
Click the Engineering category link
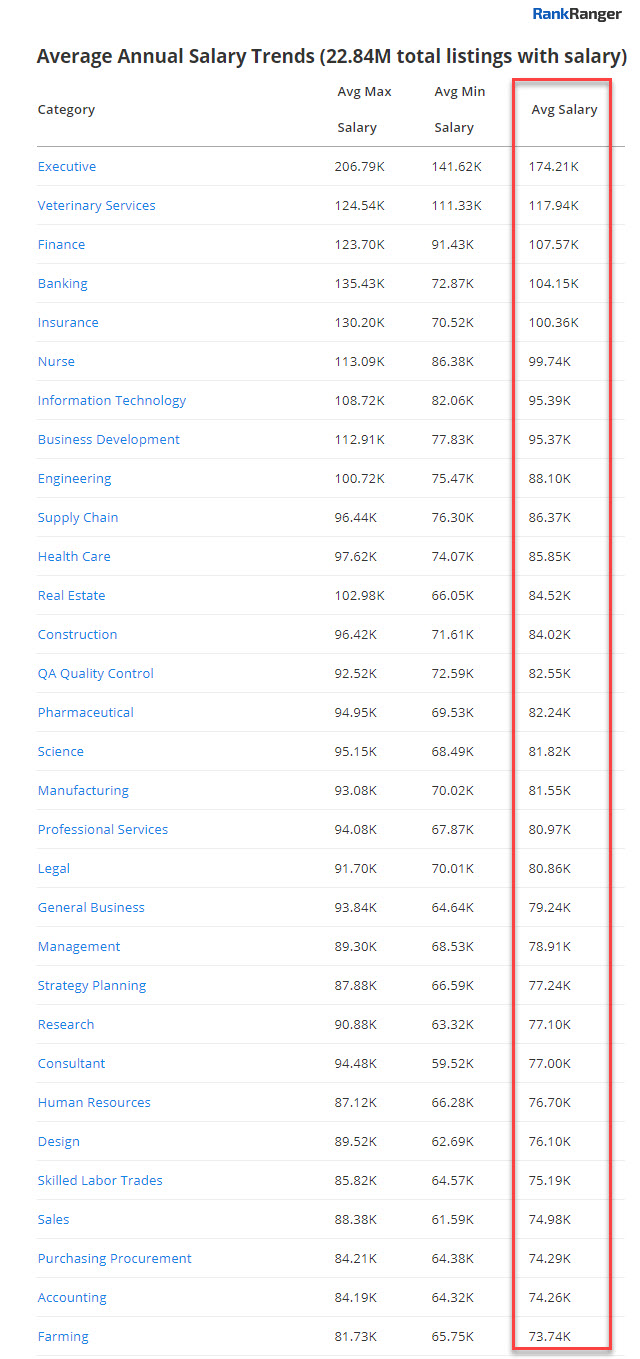coord(74,479)
